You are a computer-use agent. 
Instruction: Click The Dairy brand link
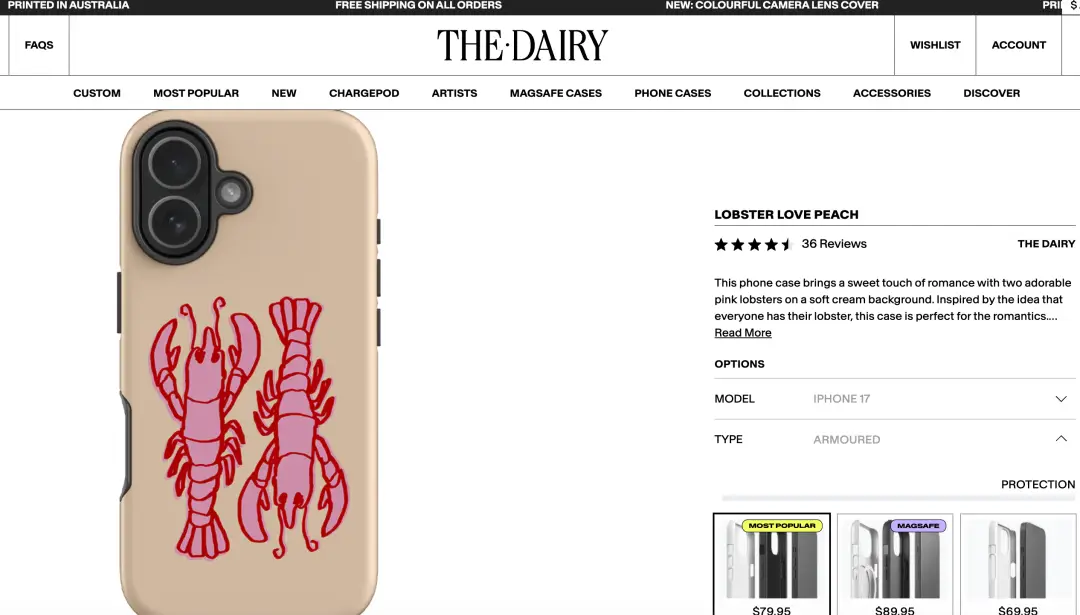[x=1046, y=244]
